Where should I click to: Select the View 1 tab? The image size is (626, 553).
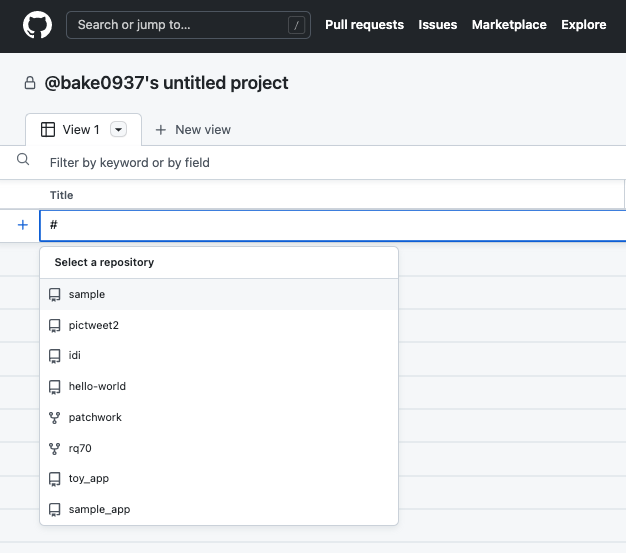[x=83, y=130]
